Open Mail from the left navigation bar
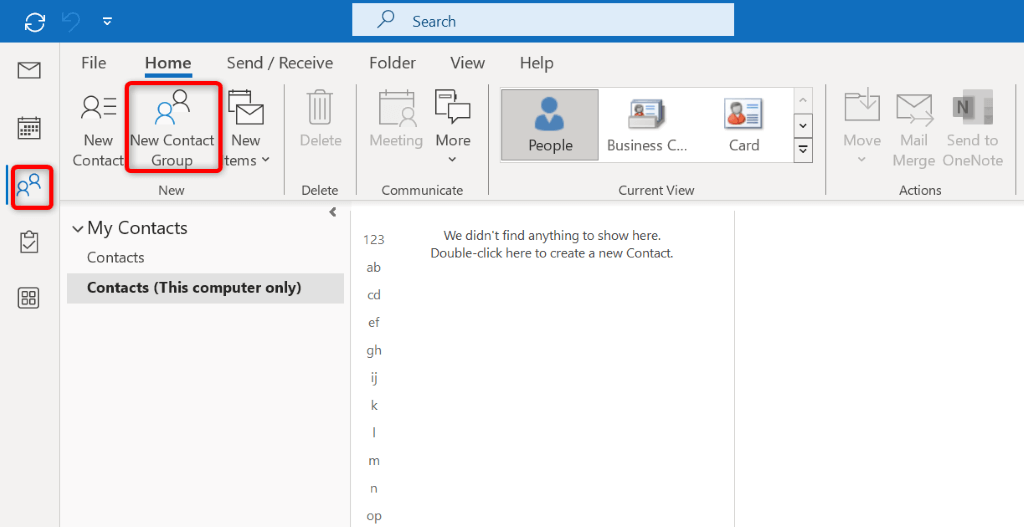The image size is (1024, 527). (x=29, y=70)
